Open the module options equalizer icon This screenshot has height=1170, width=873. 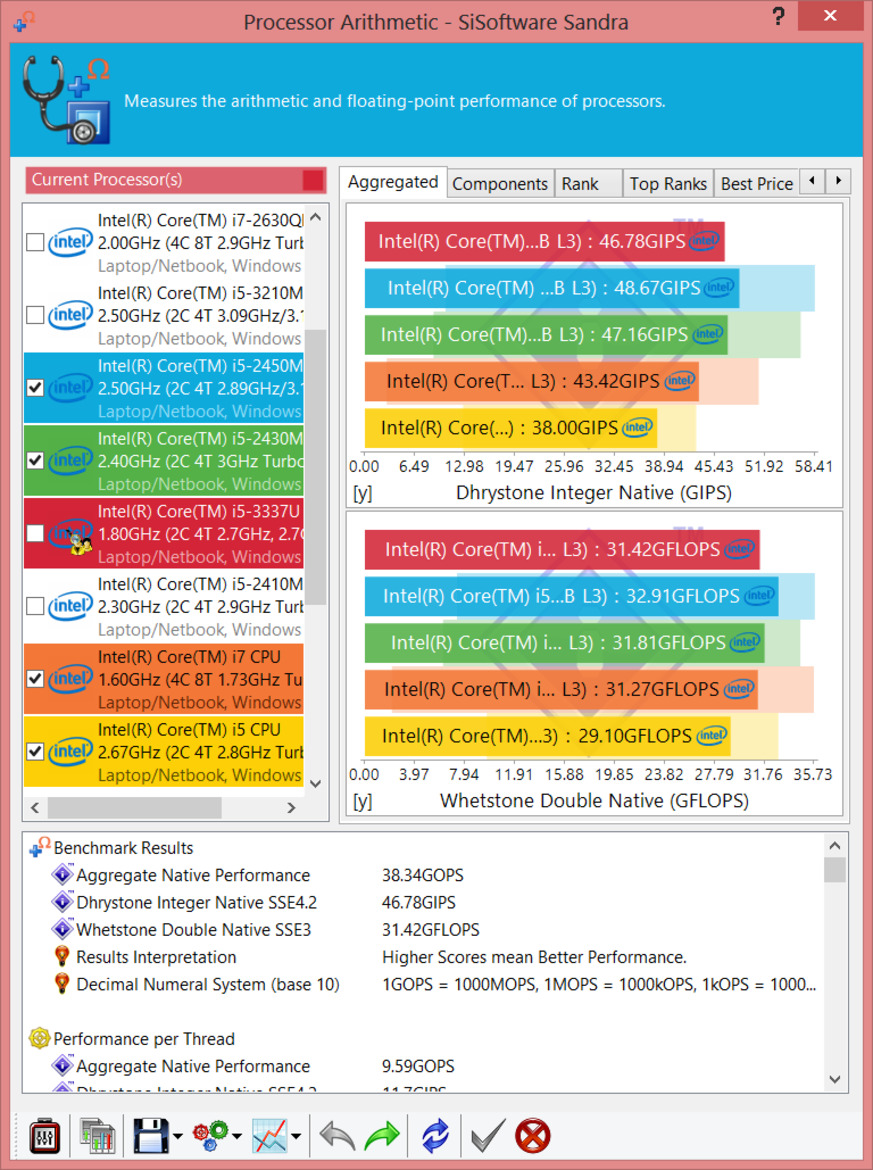click(44, 1136)
